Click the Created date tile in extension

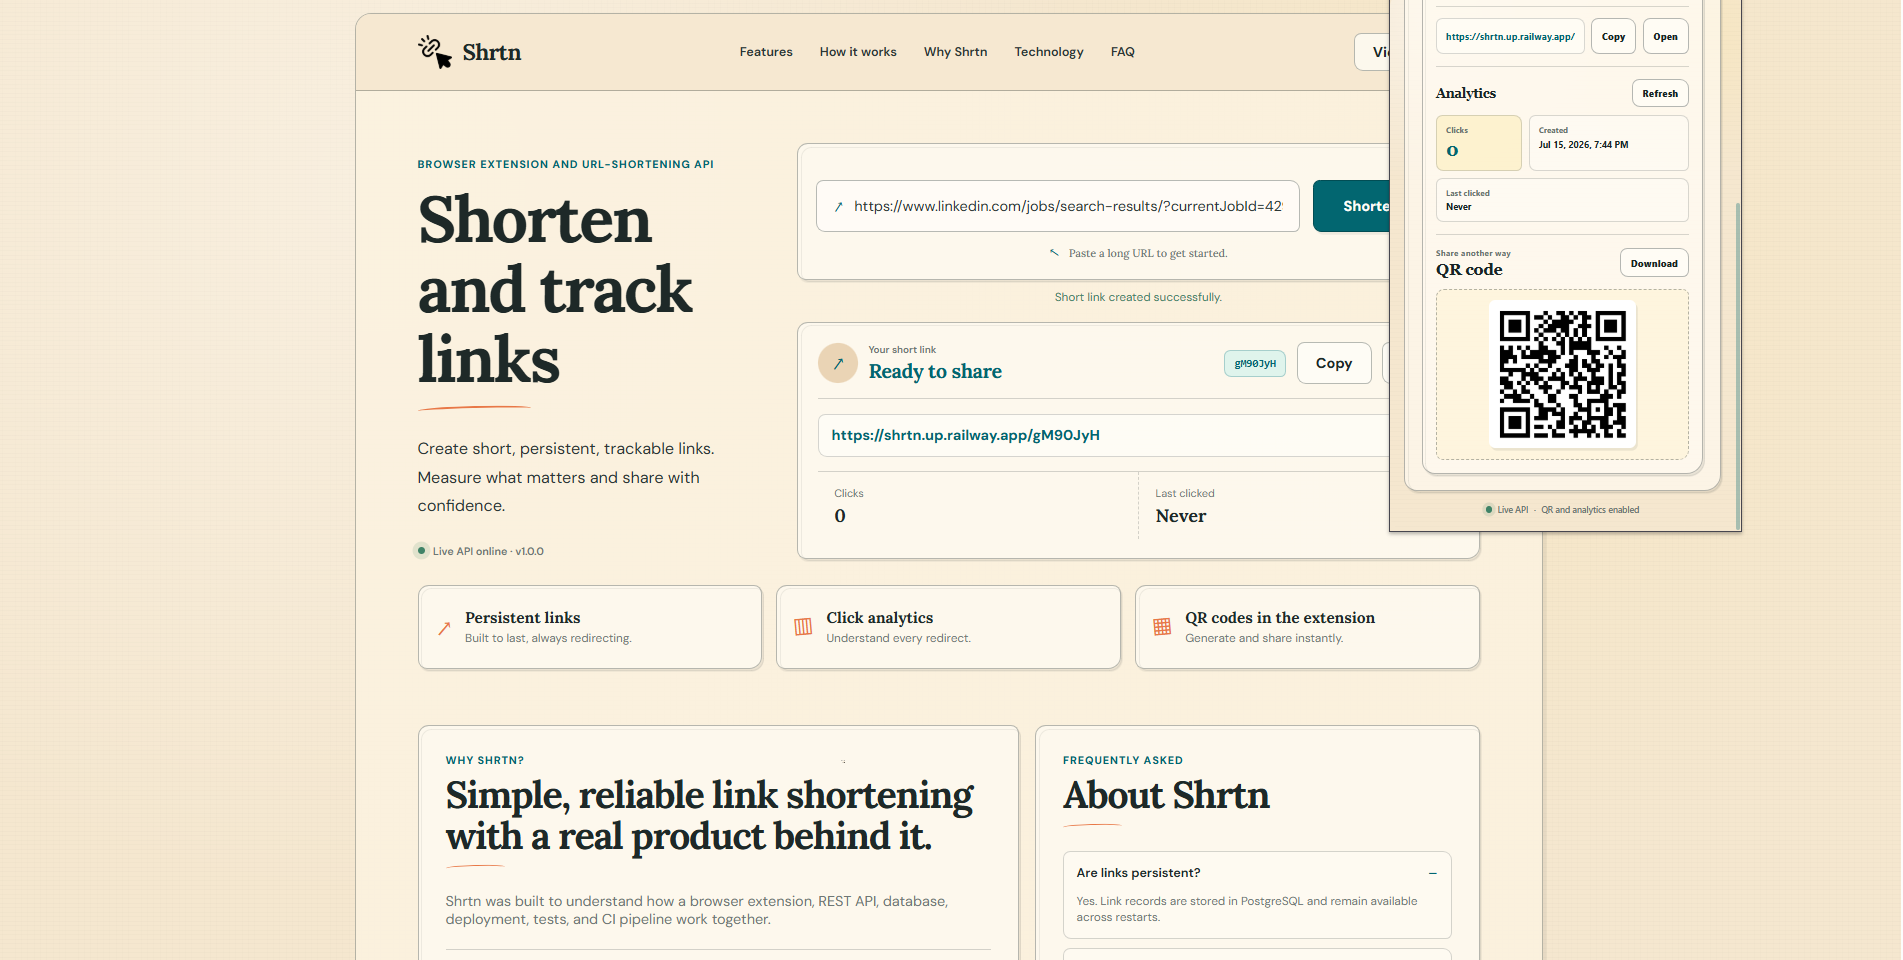tap(1608, 143)
